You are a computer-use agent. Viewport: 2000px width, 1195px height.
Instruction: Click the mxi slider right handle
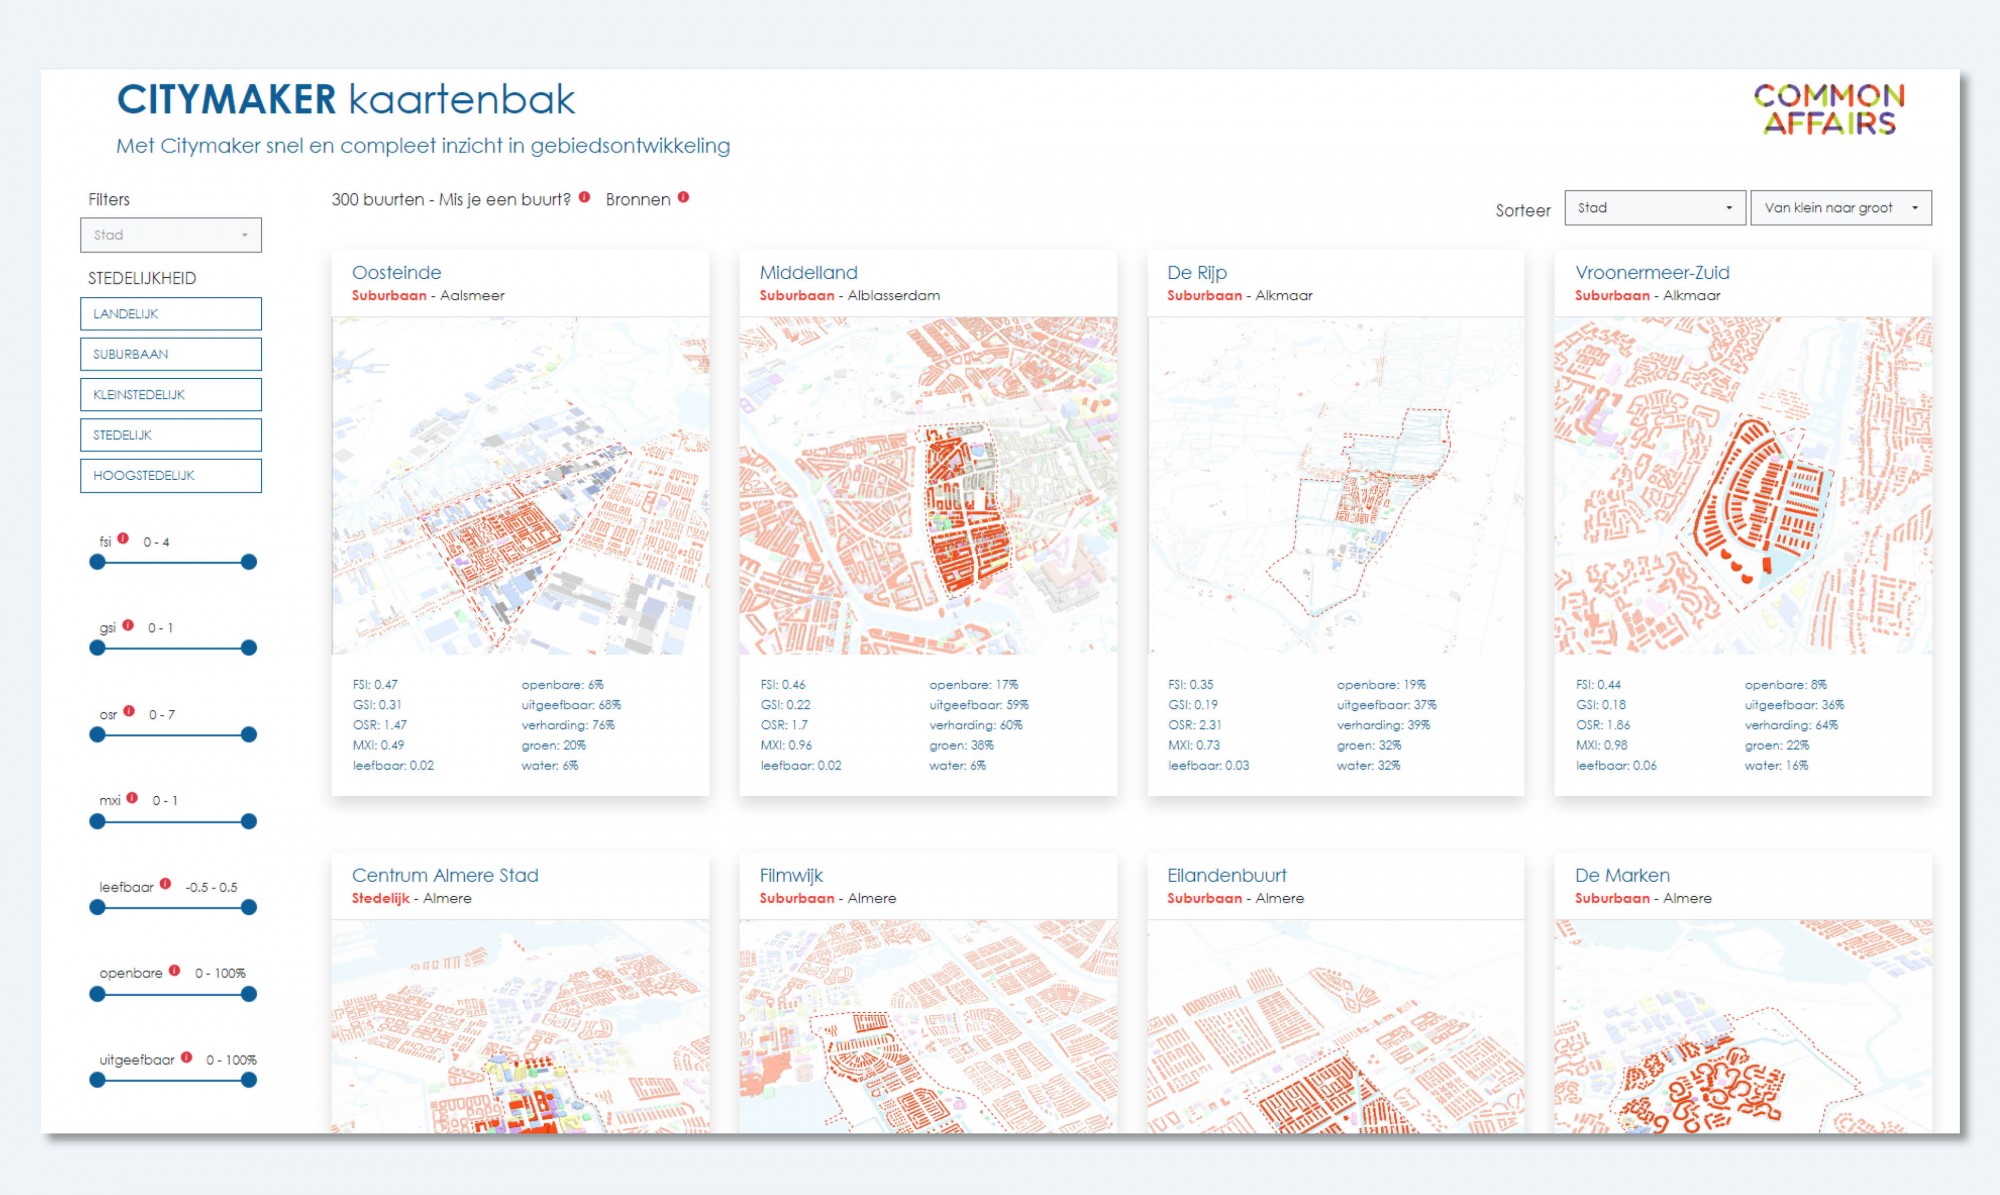249,821
